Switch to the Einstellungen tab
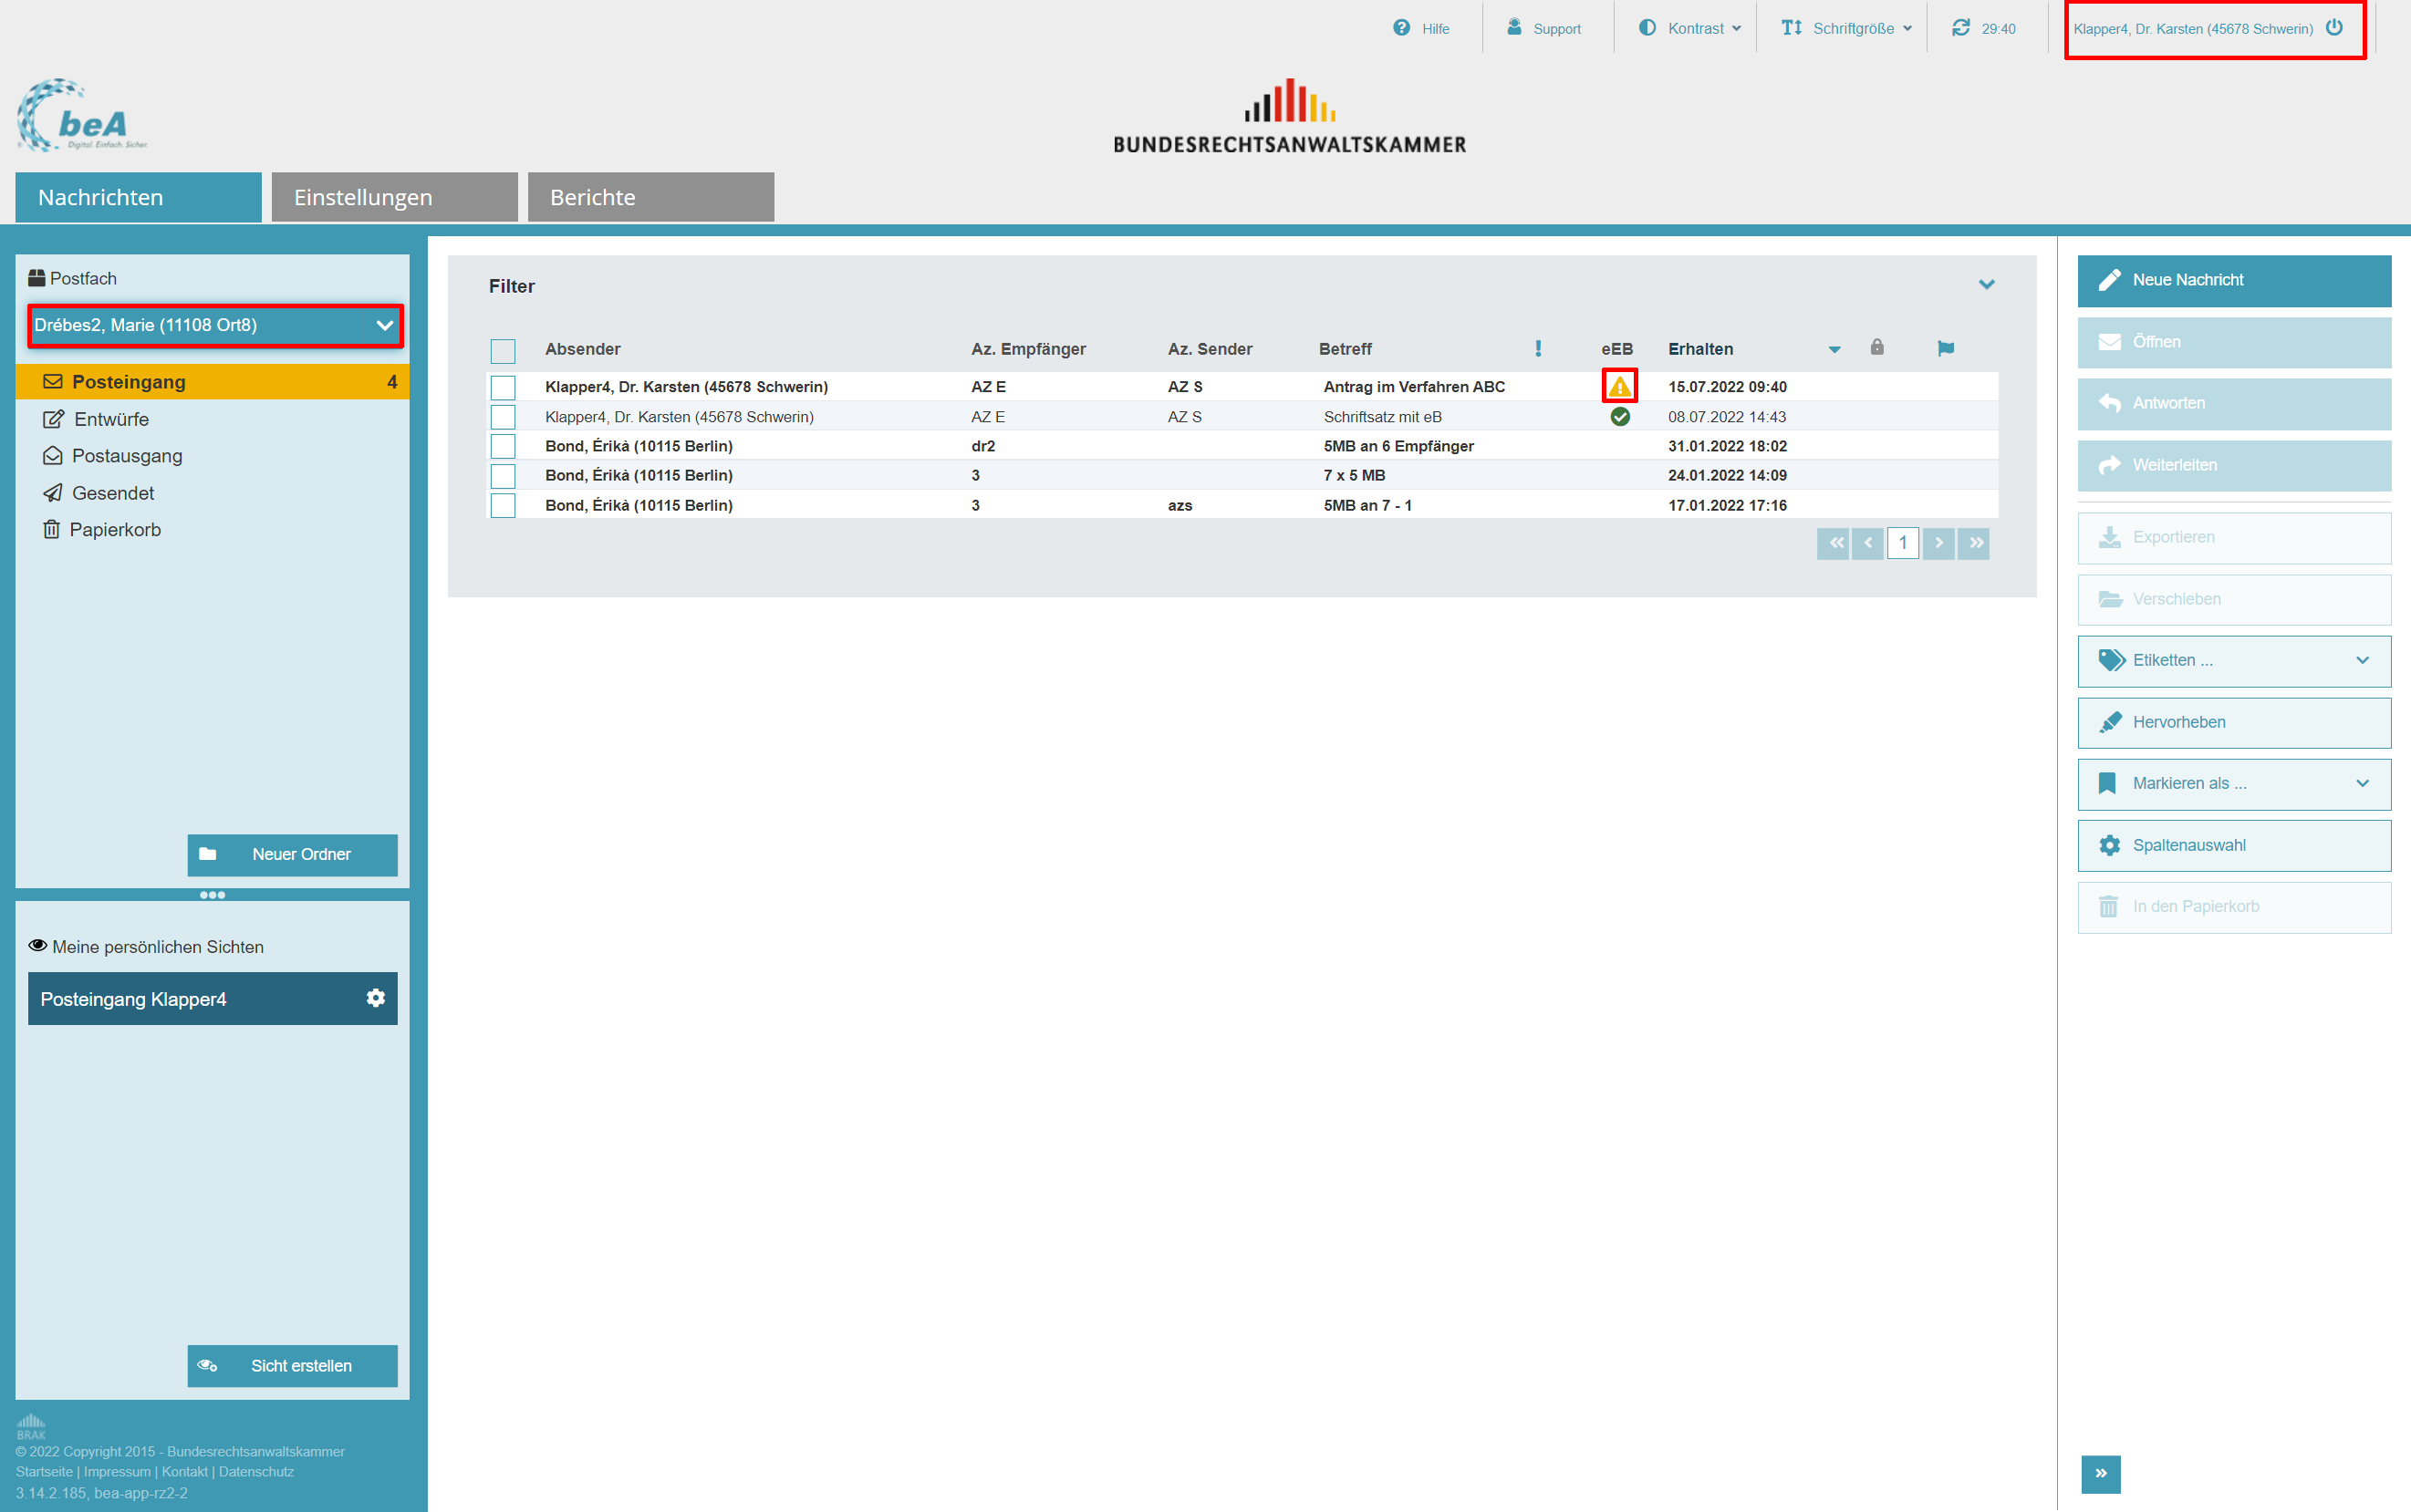The height and width of the screenshot is (1512, 2411). [x=394, y=197]
